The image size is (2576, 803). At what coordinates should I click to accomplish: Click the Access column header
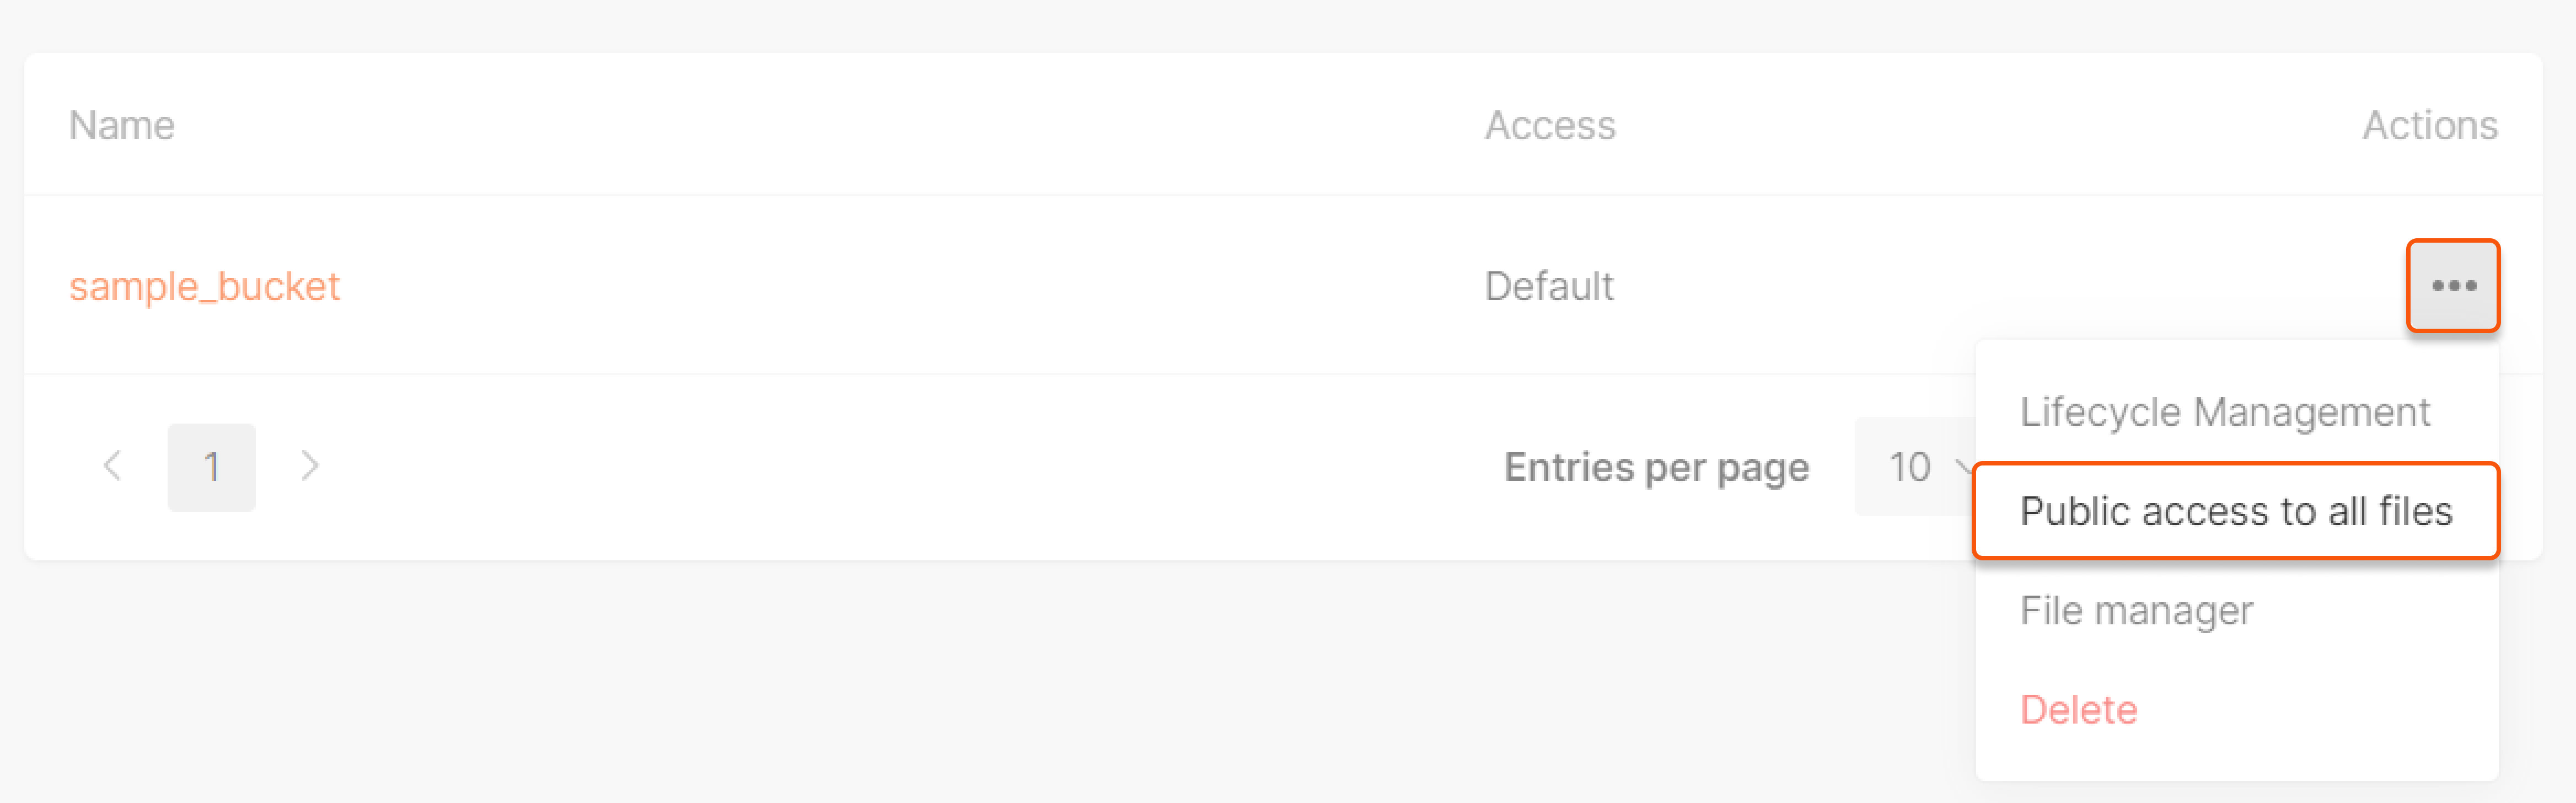1551,125
